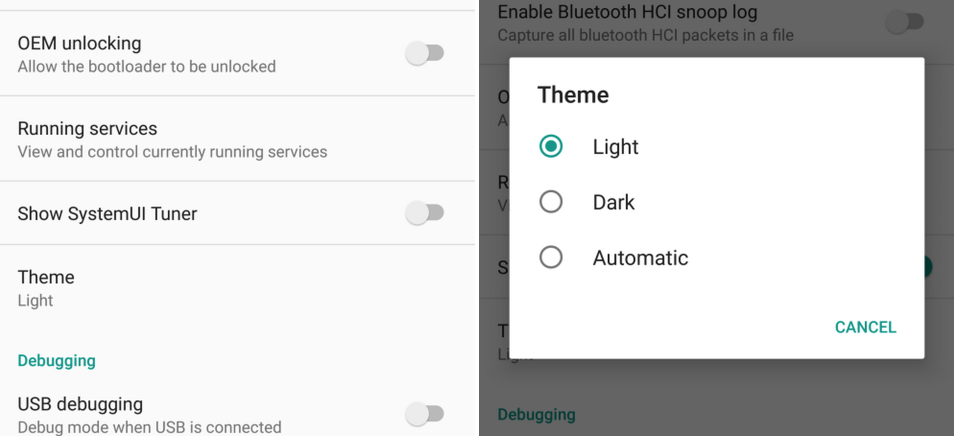Click the Theme dialog title
This screenshot has height=436, width=954.
click(573, 95)
